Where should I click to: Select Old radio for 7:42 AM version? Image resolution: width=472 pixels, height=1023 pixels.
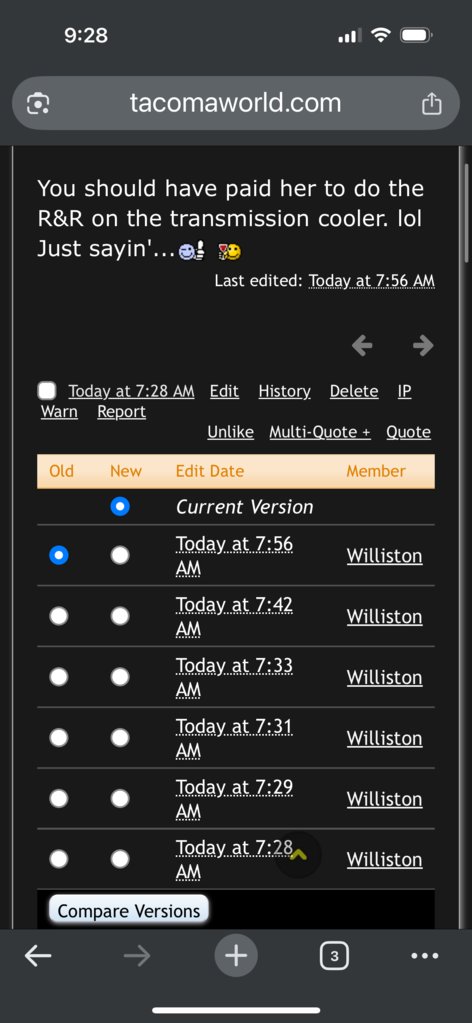point(59,616)
